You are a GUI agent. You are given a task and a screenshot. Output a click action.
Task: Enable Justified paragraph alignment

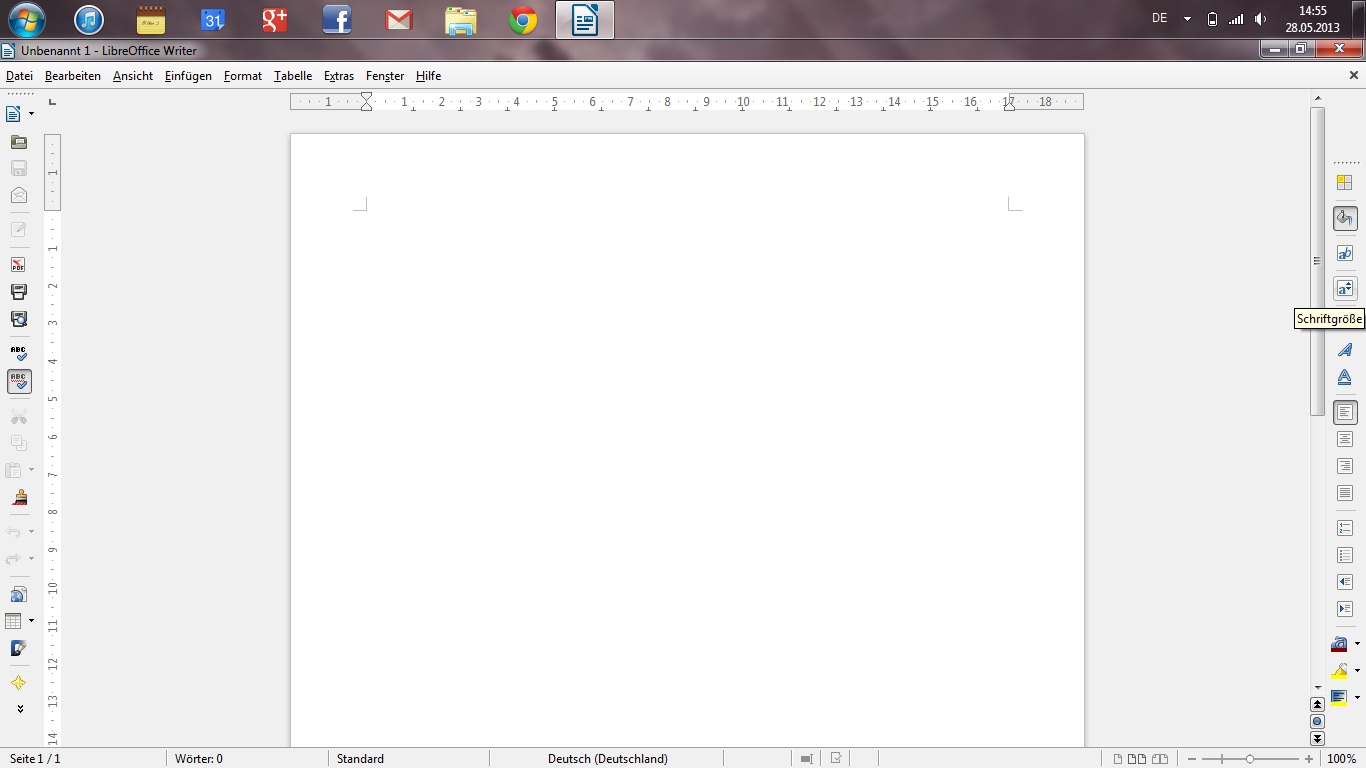1345,493
